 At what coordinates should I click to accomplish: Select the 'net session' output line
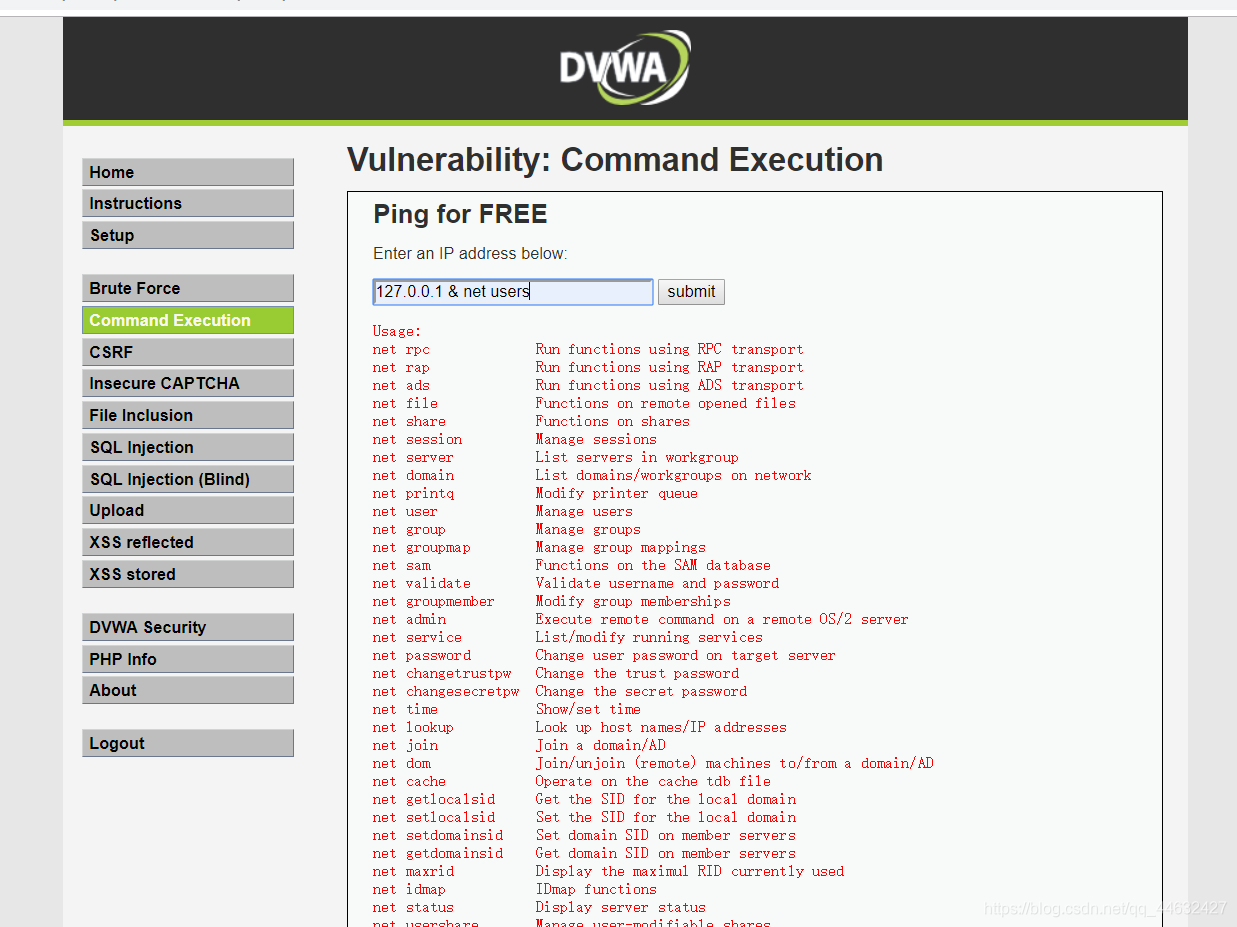(515, 439)
